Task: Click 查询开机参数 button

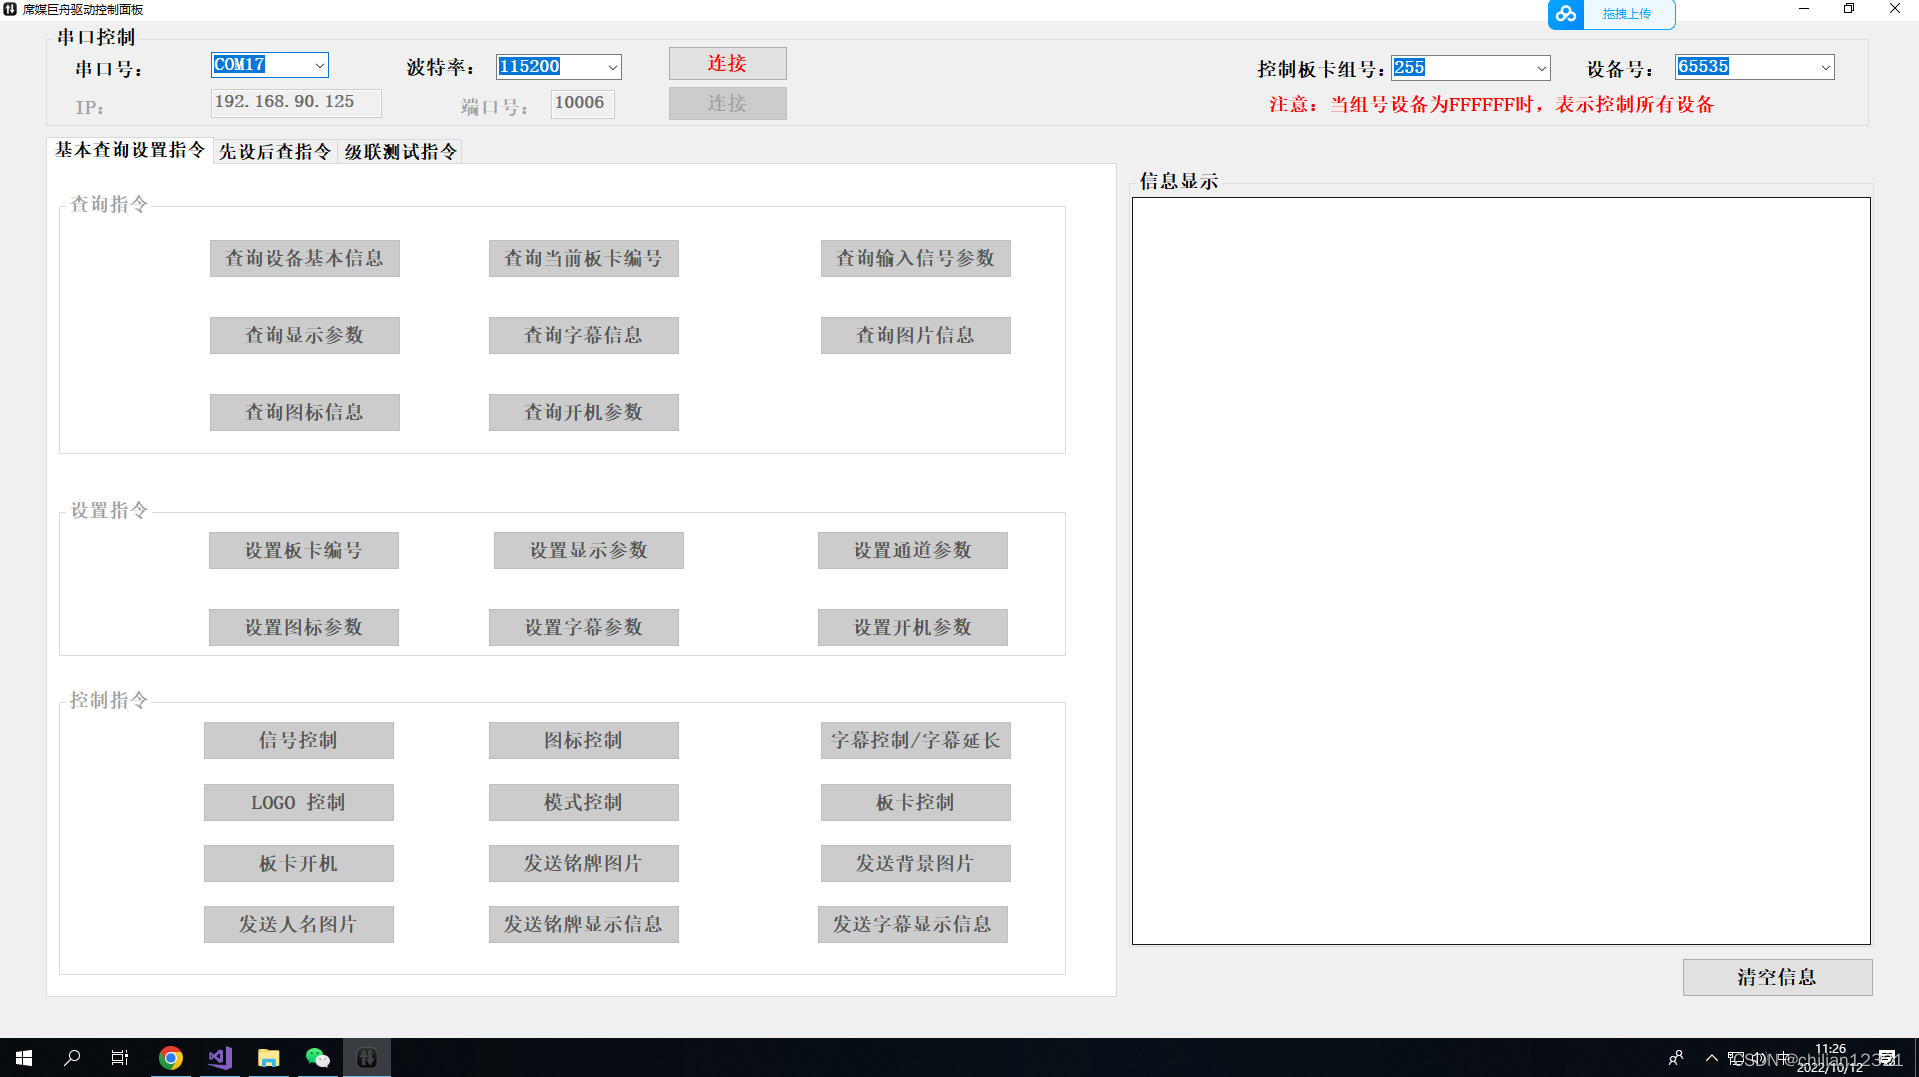Action: 583,412
